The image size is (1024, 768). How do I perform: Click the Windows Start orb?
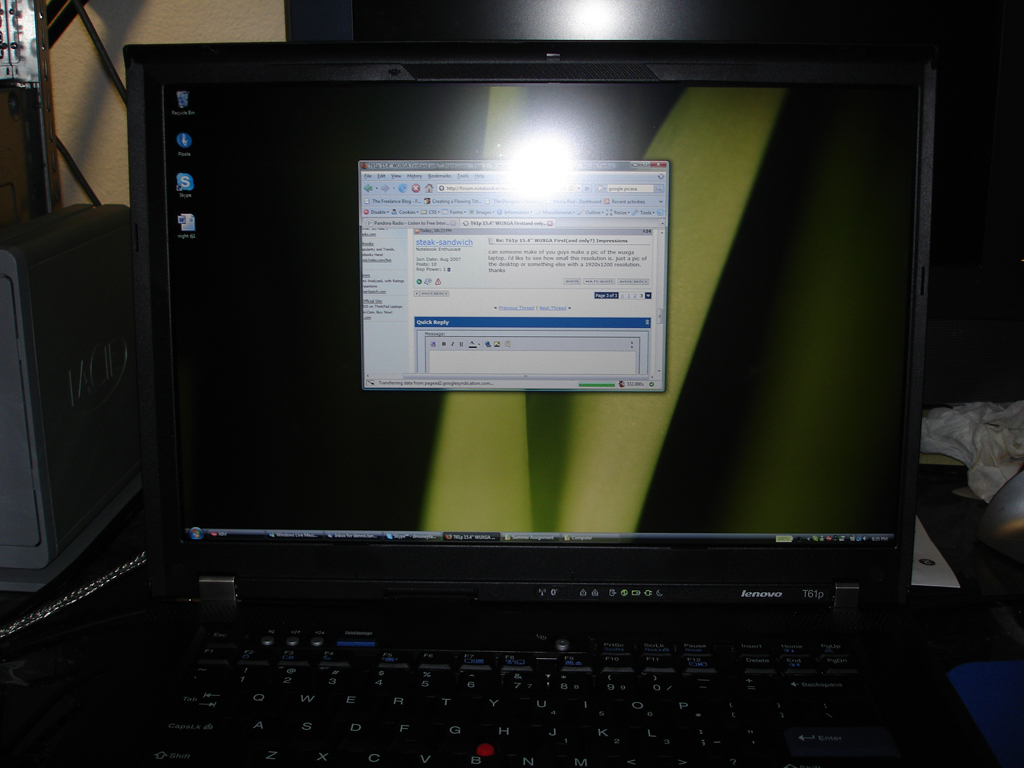tap(195, 534)
